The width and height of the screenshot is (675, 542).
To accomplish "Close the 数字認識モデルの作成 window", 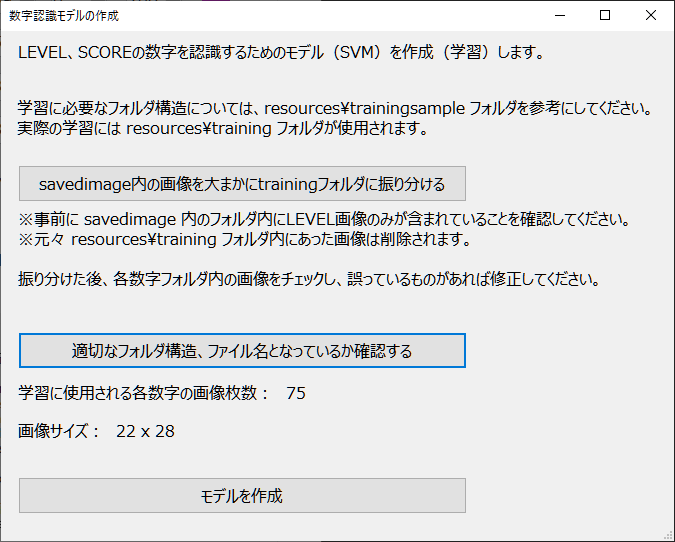I will (651, 15).
